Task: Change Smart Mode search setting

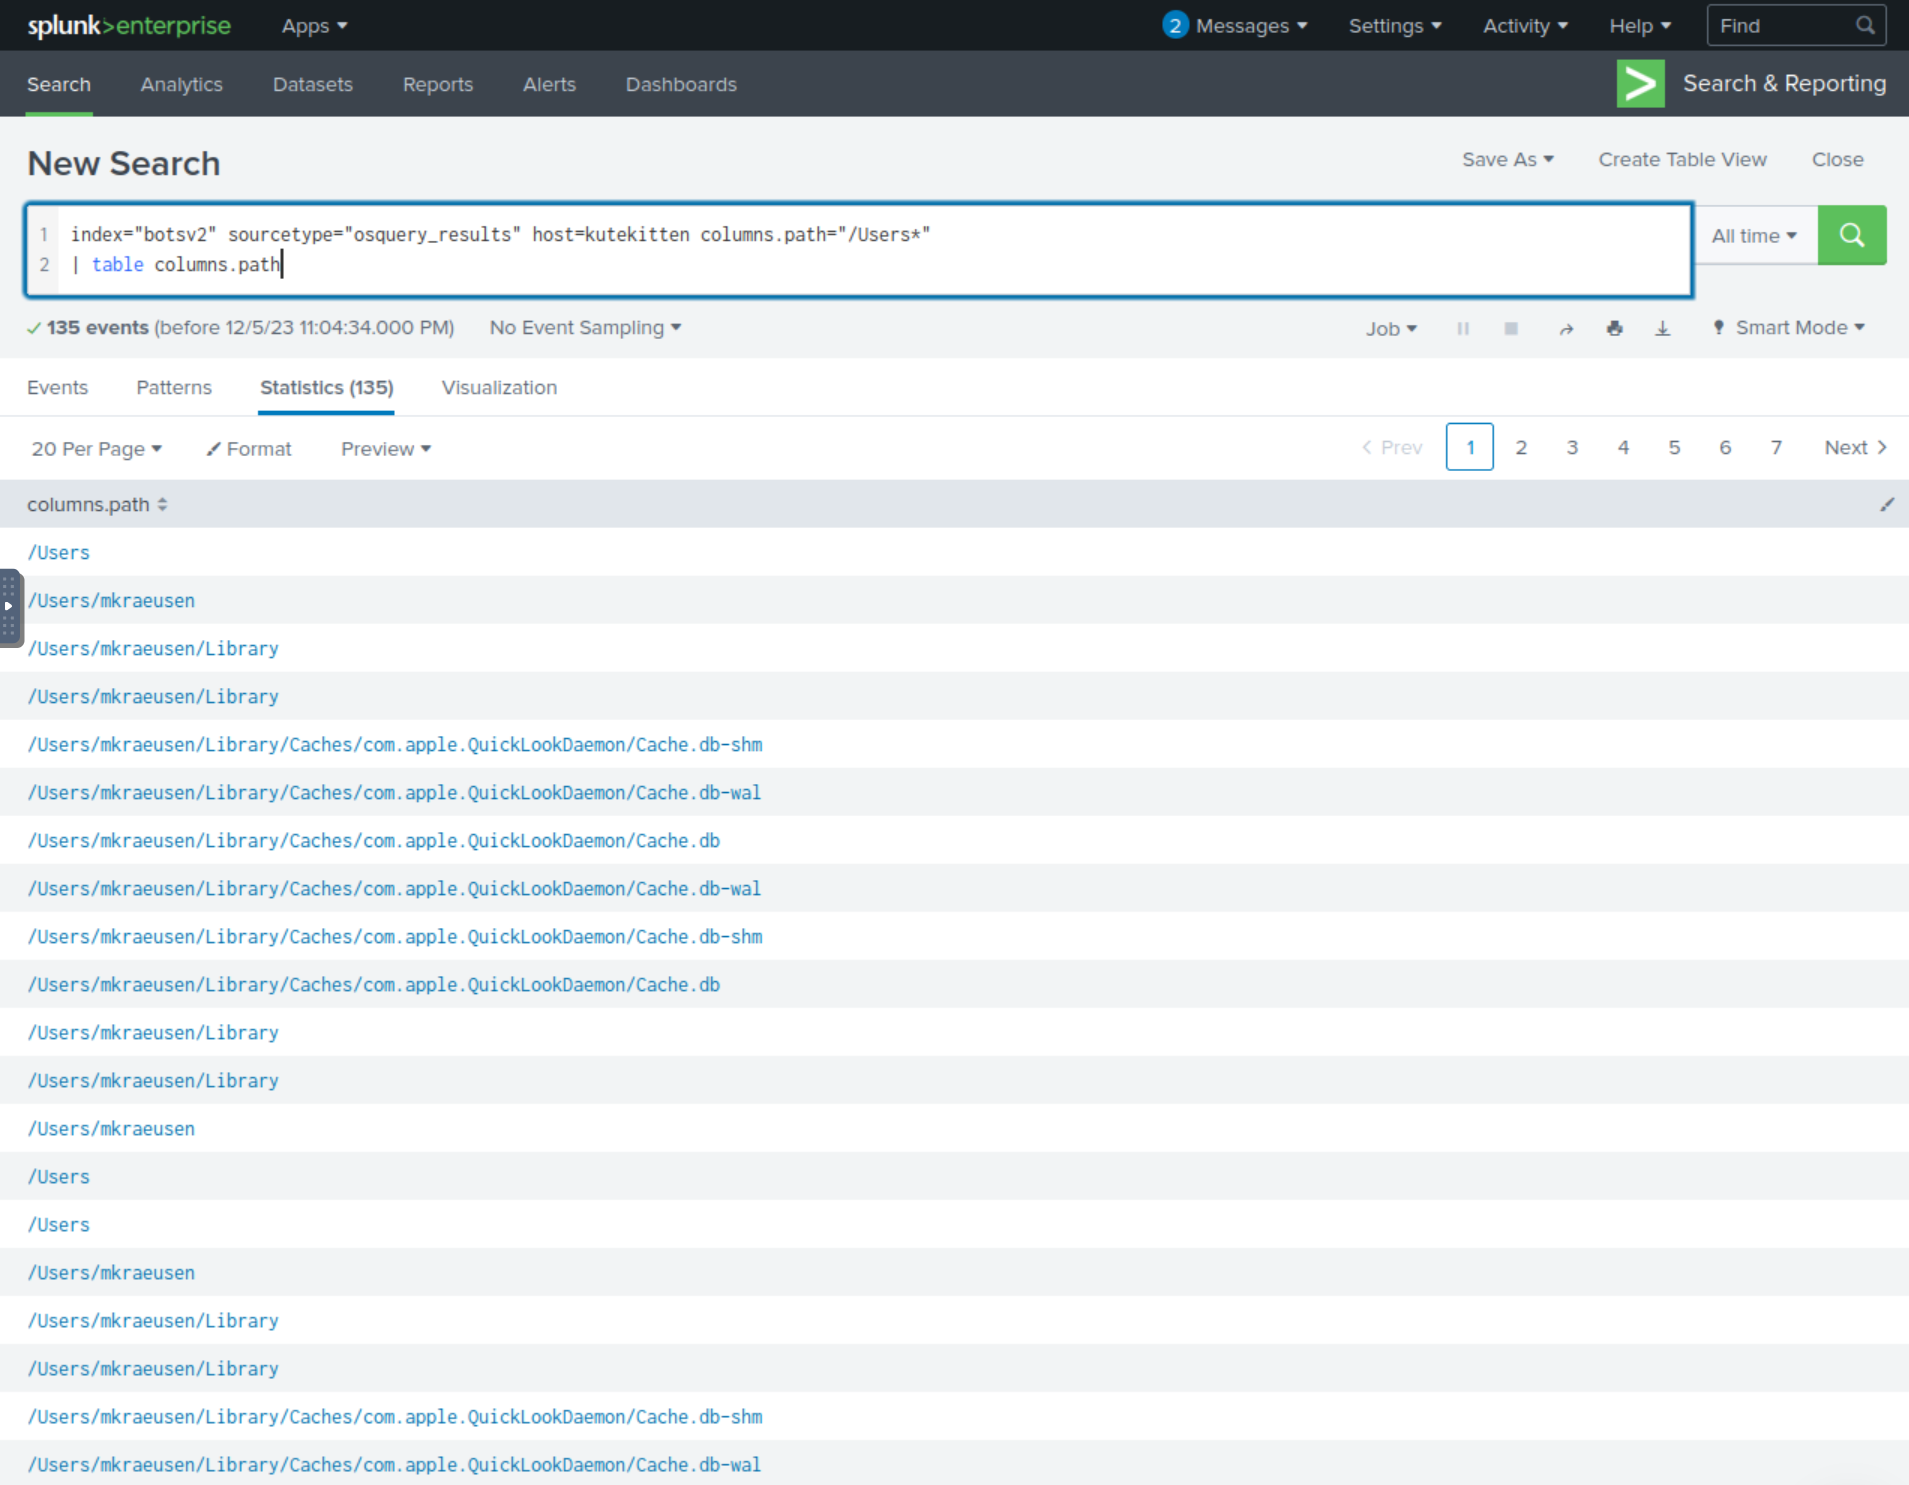Action: tap(1788, 328)
